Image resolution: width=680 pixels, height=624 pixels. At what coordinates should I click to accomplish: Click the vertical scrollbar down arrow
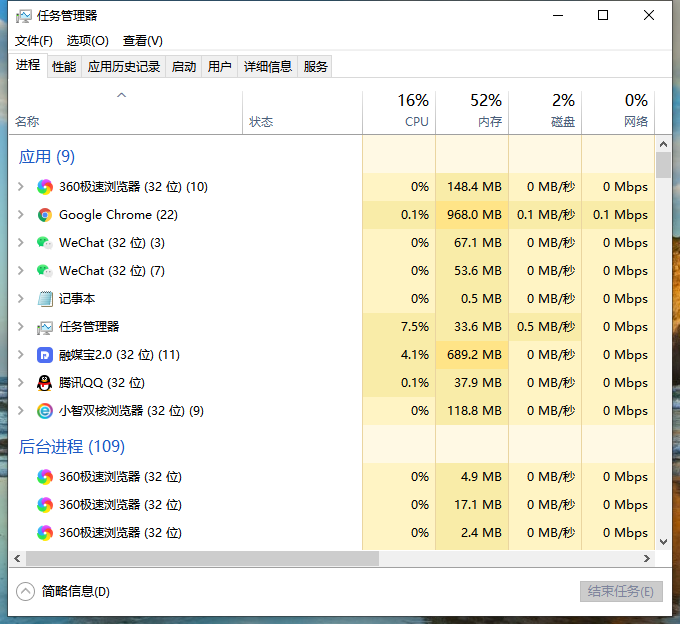pos(662,541)
